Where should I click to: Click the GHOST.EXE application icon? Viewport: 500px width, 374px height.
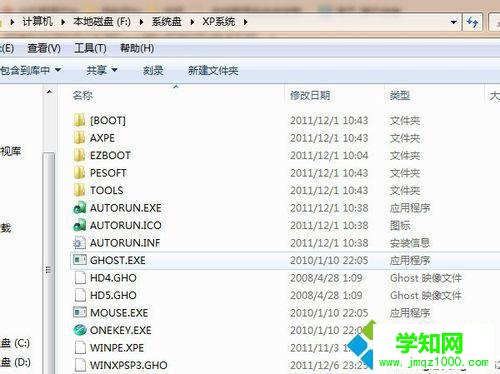(x=80, y=260)
